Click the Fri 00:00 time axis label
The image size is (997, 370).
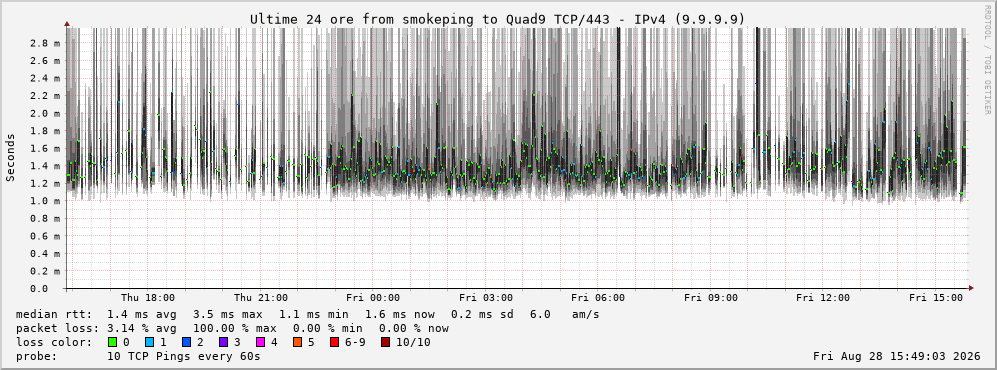(373, 298)
